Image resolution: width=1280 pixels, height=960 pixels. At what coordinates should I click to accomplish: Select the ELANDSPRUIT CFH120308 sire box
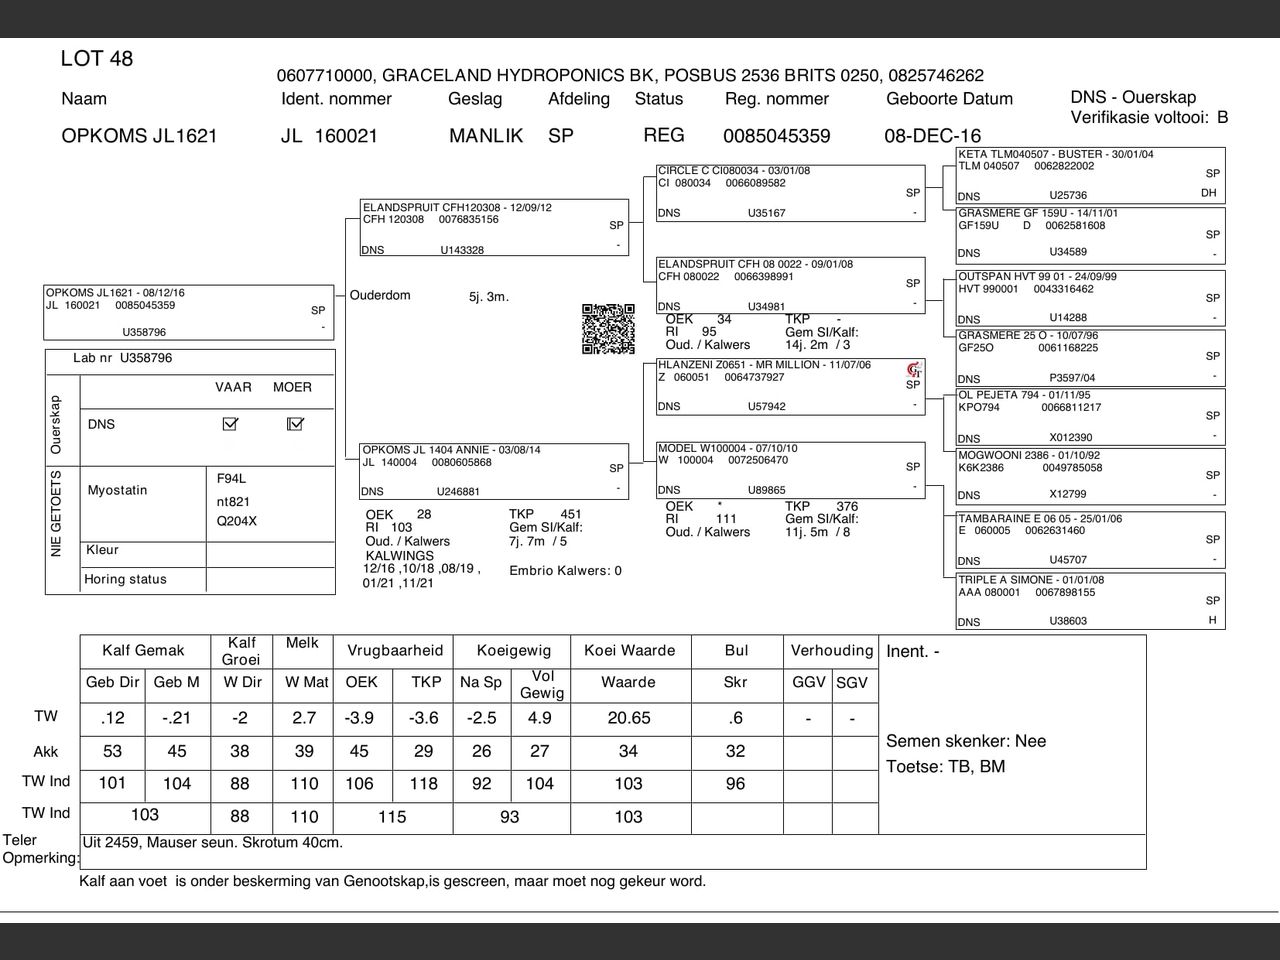click(x=494, y=228)
